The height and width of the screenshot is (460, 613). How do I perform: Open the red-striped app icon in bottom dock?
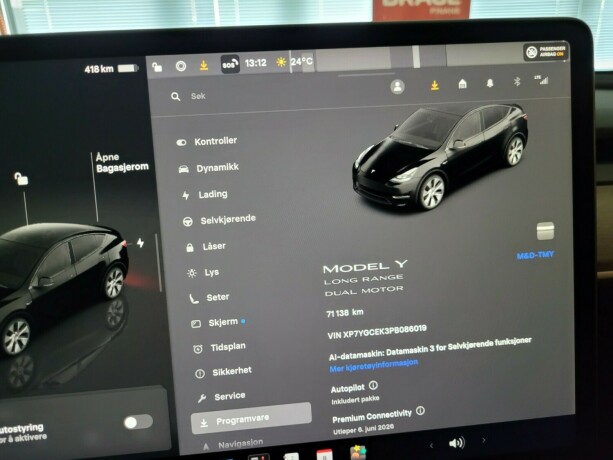coord(324,455)
